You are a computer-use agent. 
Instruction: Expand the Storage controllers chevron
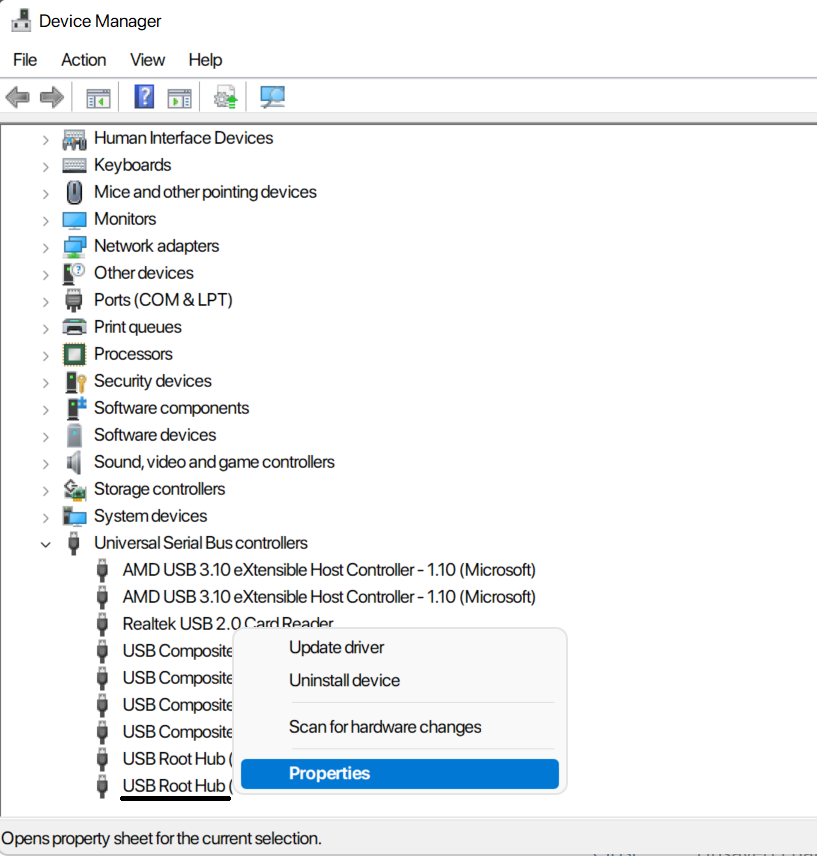45,491
